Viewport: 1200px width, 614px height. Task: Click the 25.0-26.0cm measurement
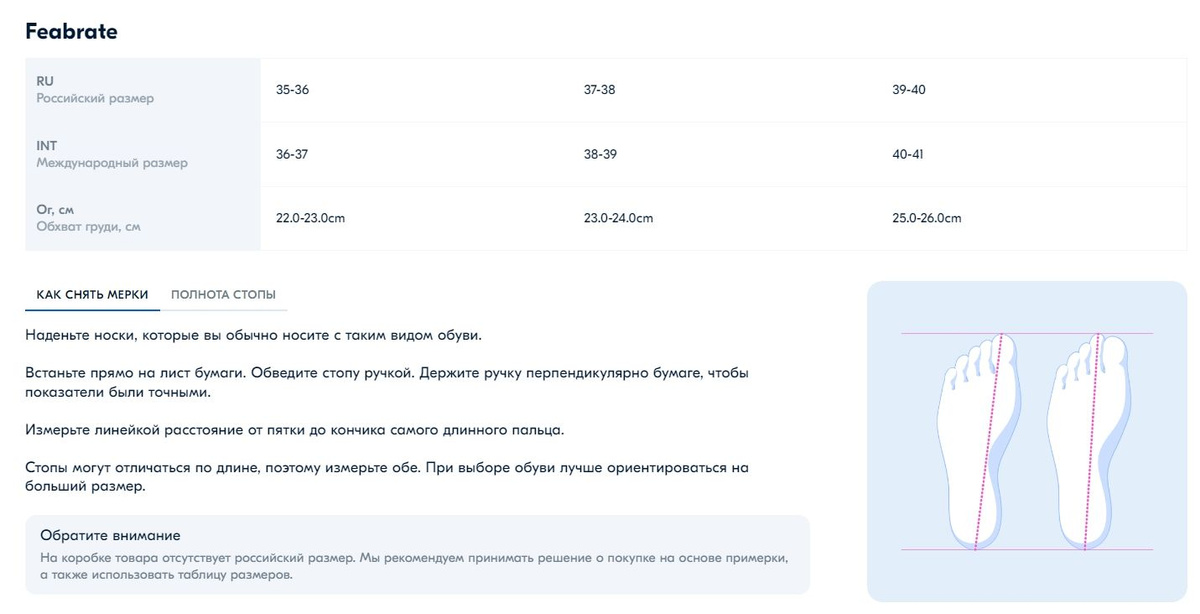pos(927,218)
